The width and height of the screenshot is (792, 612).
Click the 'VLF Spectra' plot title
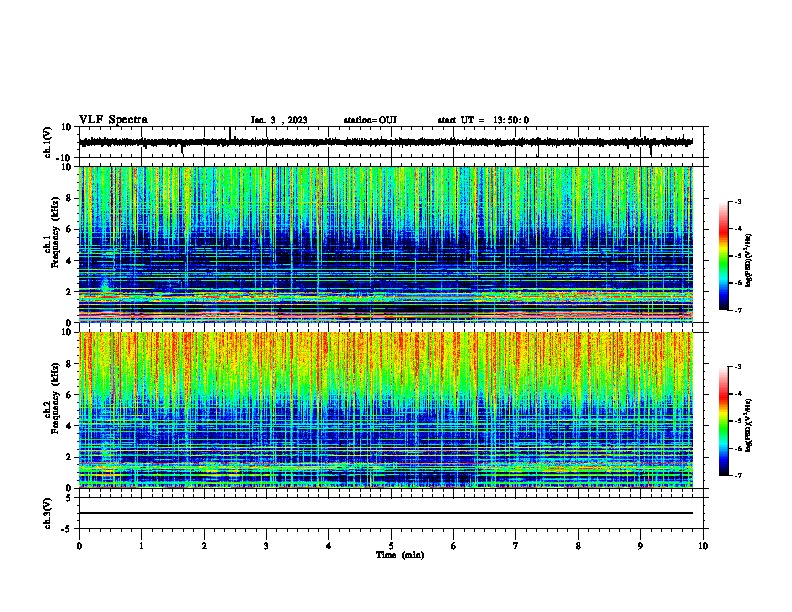coord(113,120)
